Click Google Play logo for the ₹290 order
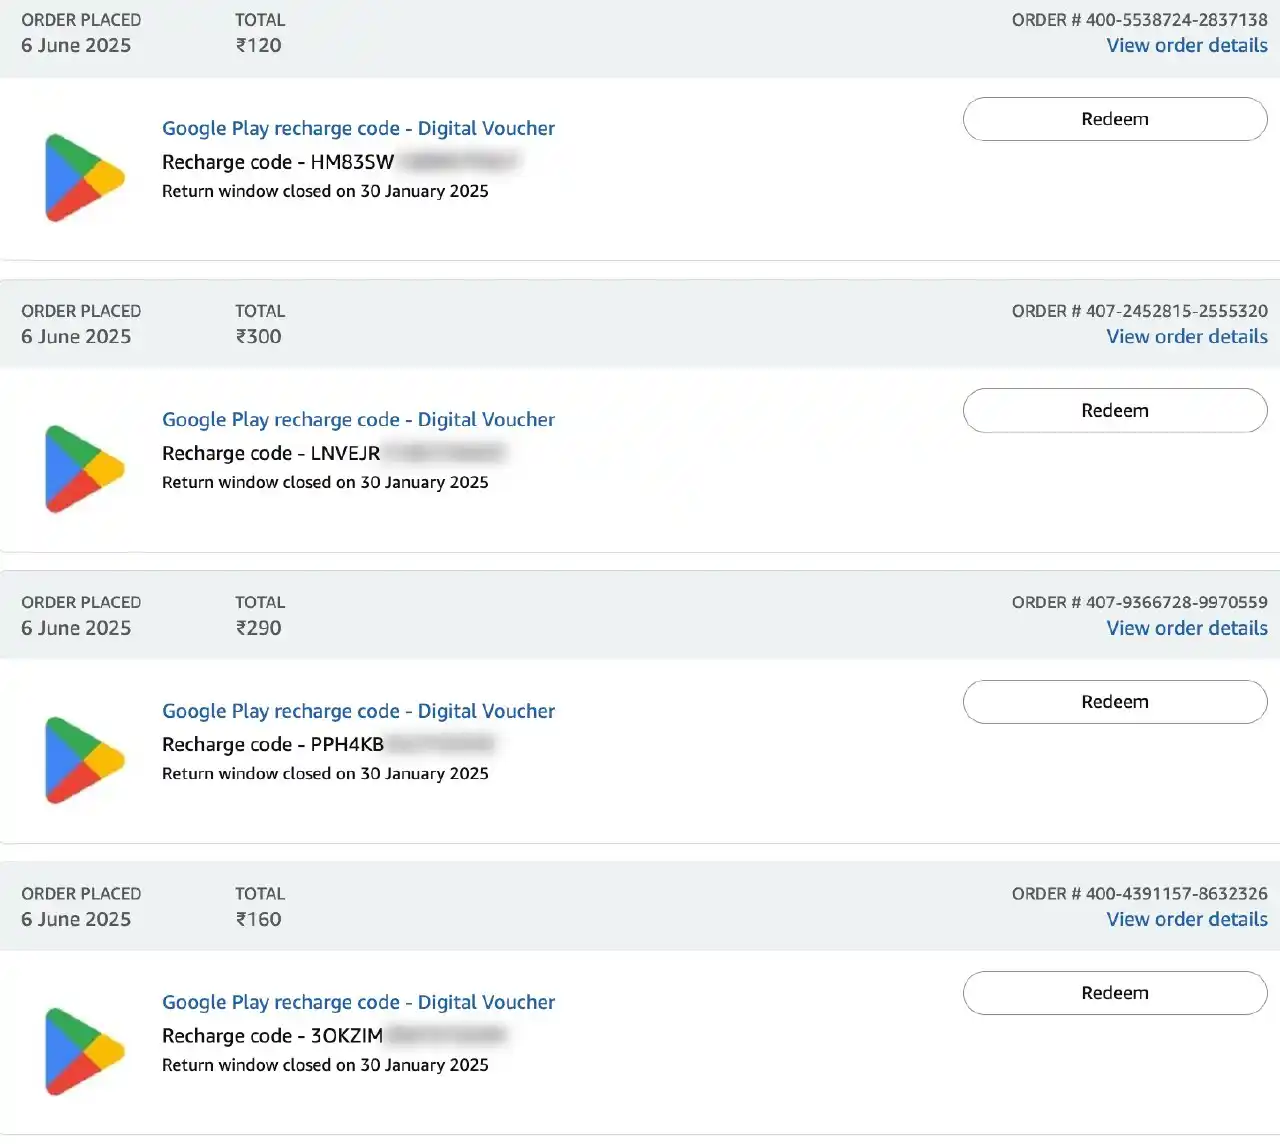This screenshot has height=1144, width=1280. (85, 760)
